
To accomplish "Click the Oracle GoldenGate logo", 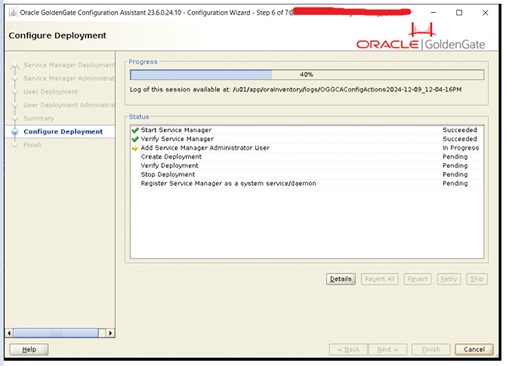I will [420, 37].
